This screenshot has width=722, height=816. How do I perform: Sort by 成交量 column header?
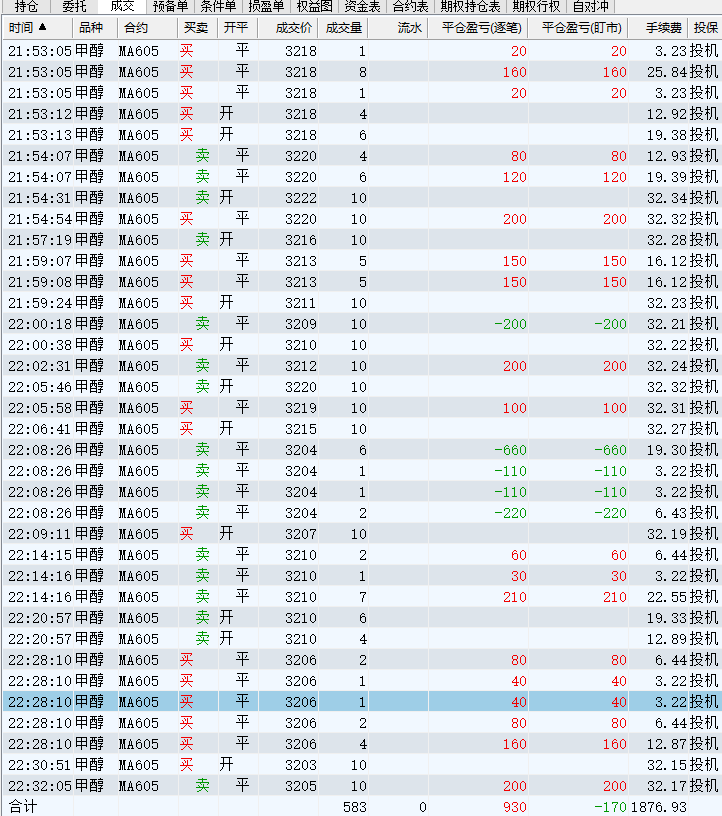(x=343, y=28)
